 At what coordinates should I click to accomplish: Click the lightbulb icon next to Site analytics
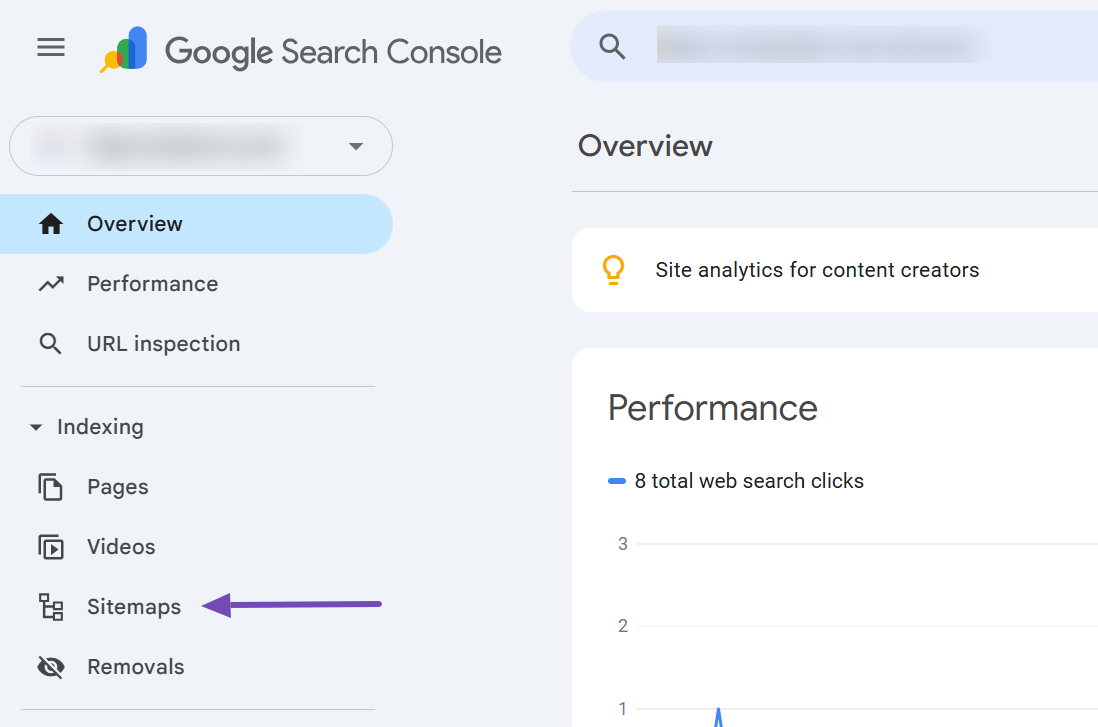[613, 269]
